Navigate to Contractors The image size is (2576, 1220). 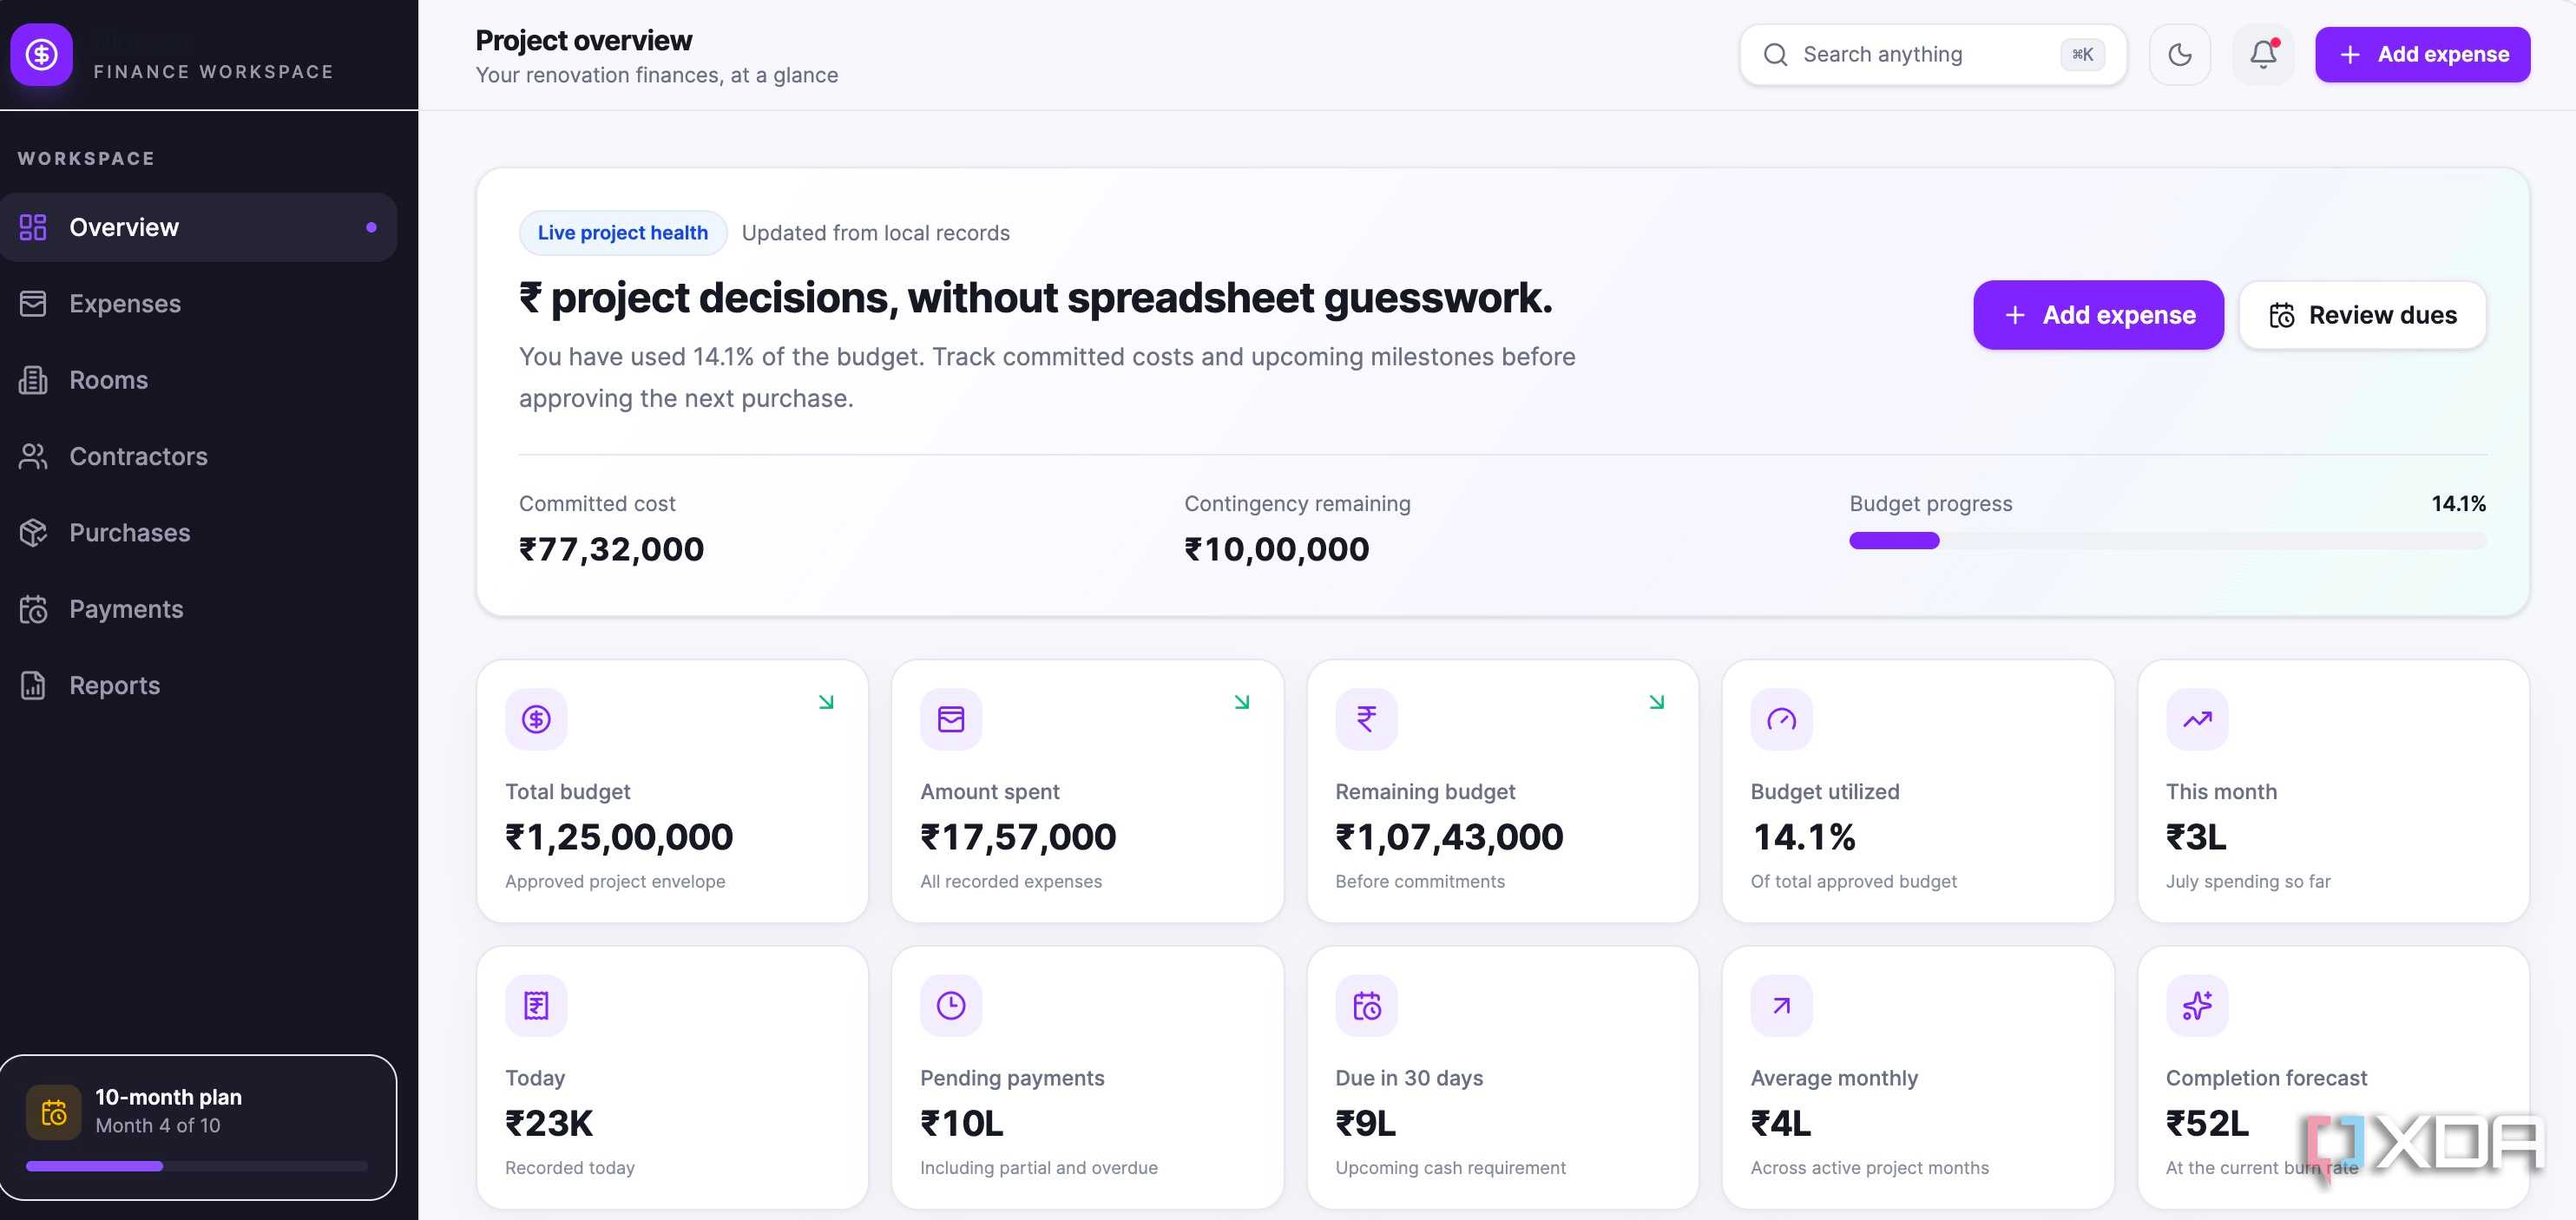tap(198, 456)
